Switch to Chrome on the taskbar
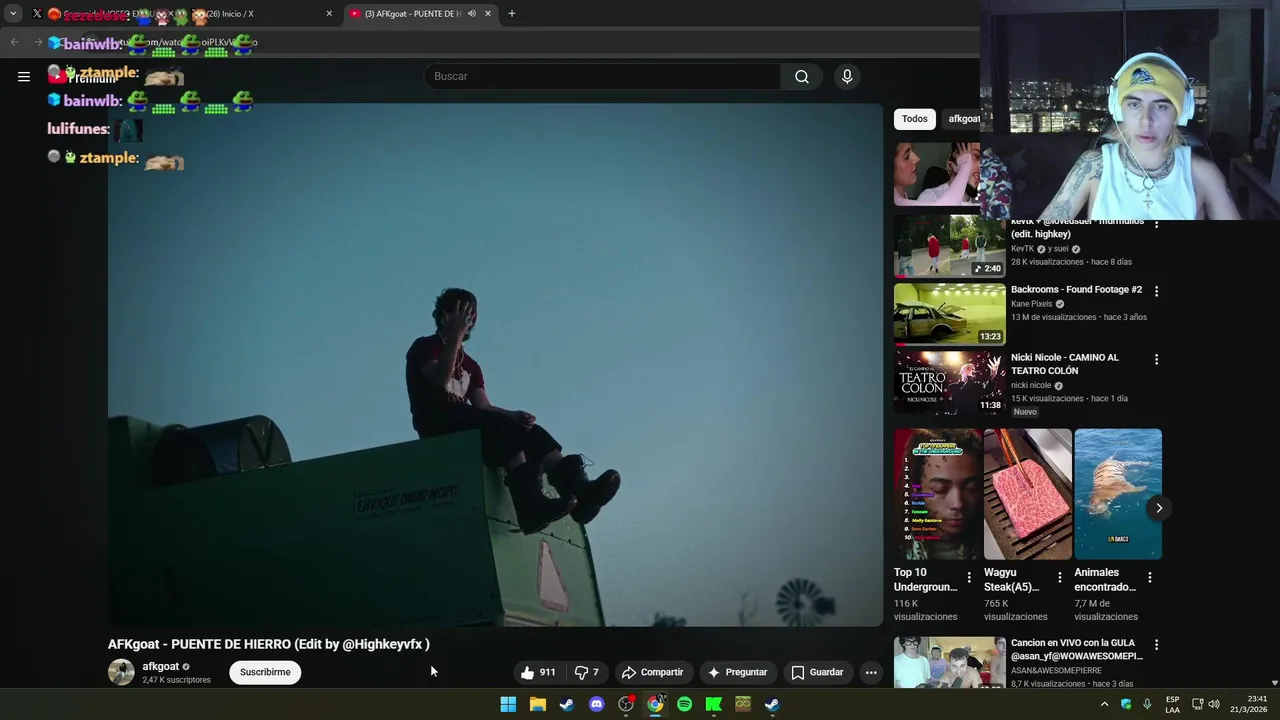The image size is (1280, 720). [x=655, y=704]
